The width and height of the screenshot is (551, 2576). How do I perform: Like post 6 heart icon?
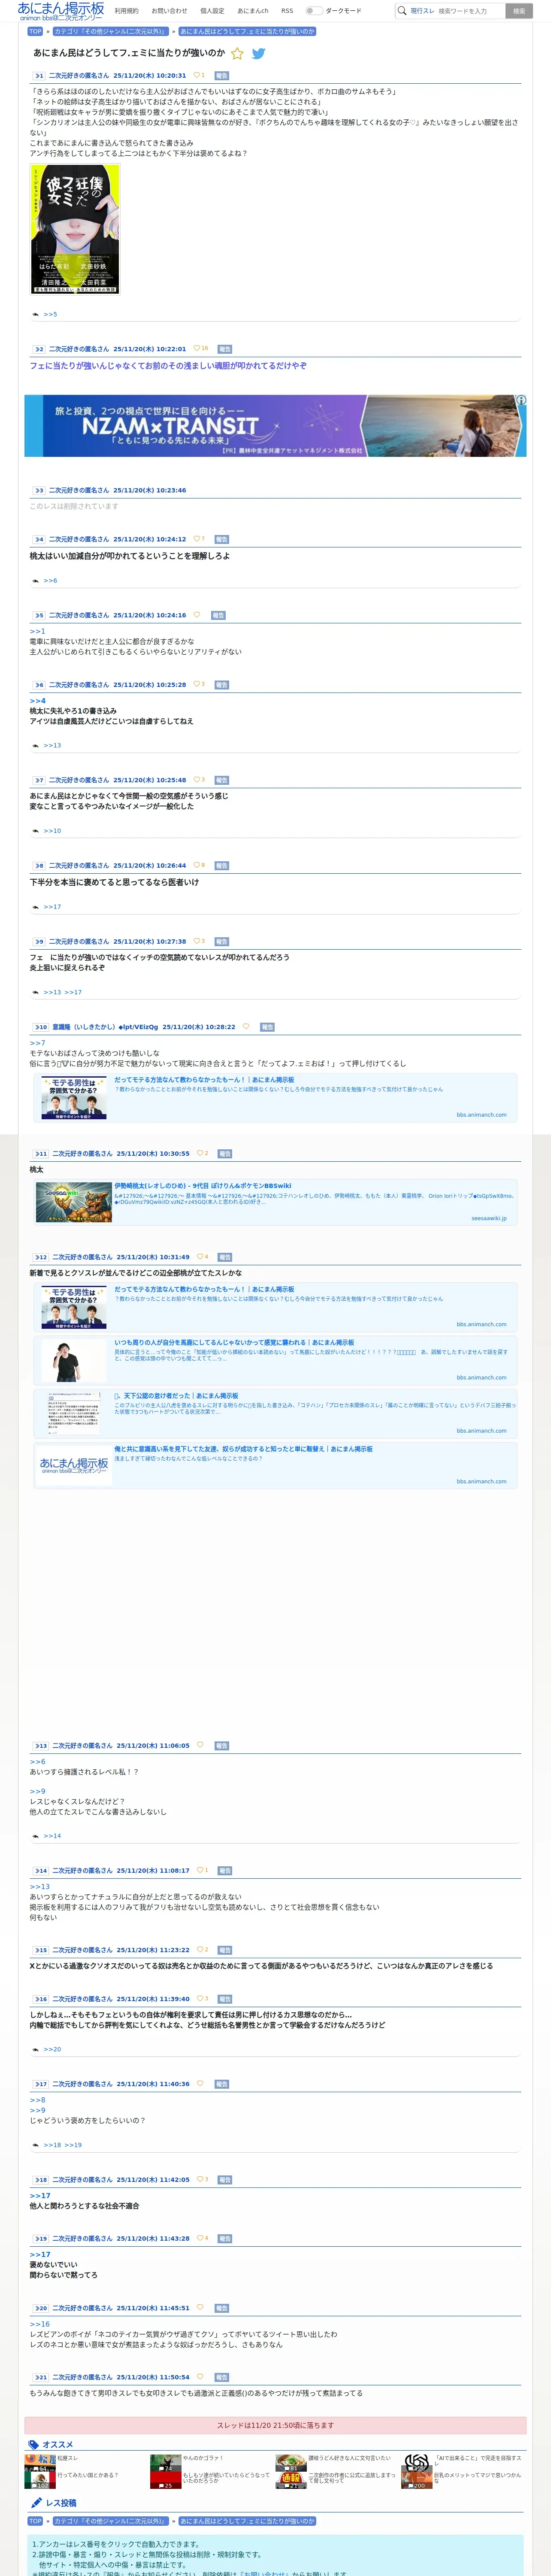(196, 685)
